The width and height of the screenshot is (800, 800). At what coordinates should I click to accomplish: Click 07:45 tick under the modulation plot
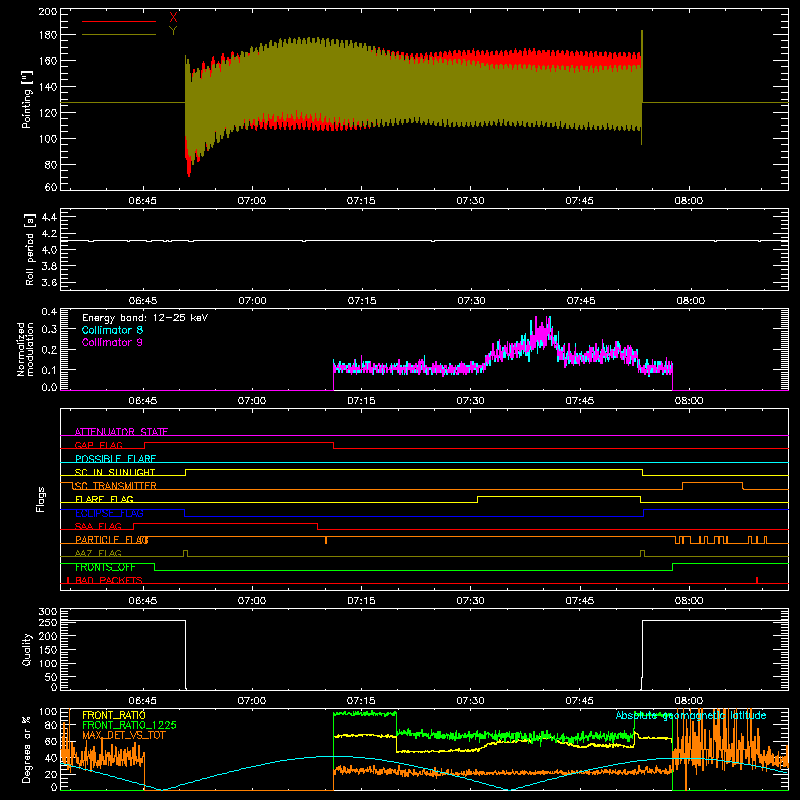pos(580,401)
